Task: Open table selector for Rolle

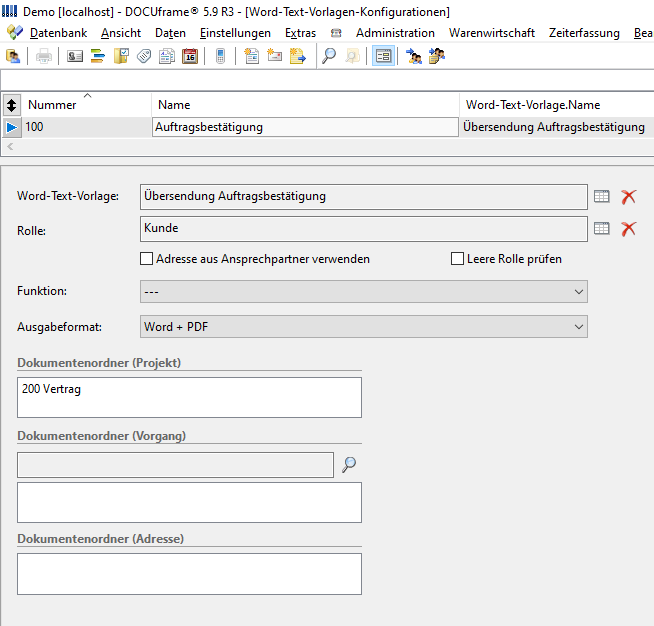Action: coord(601,229)
